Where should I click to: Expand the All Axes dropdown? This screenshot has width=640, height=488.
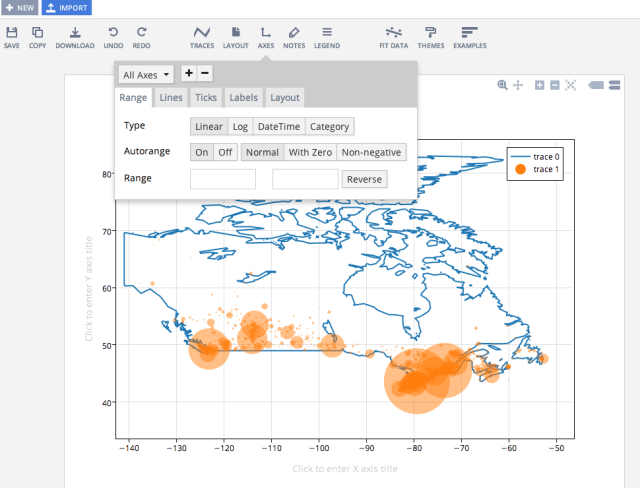tap(146, 74)
